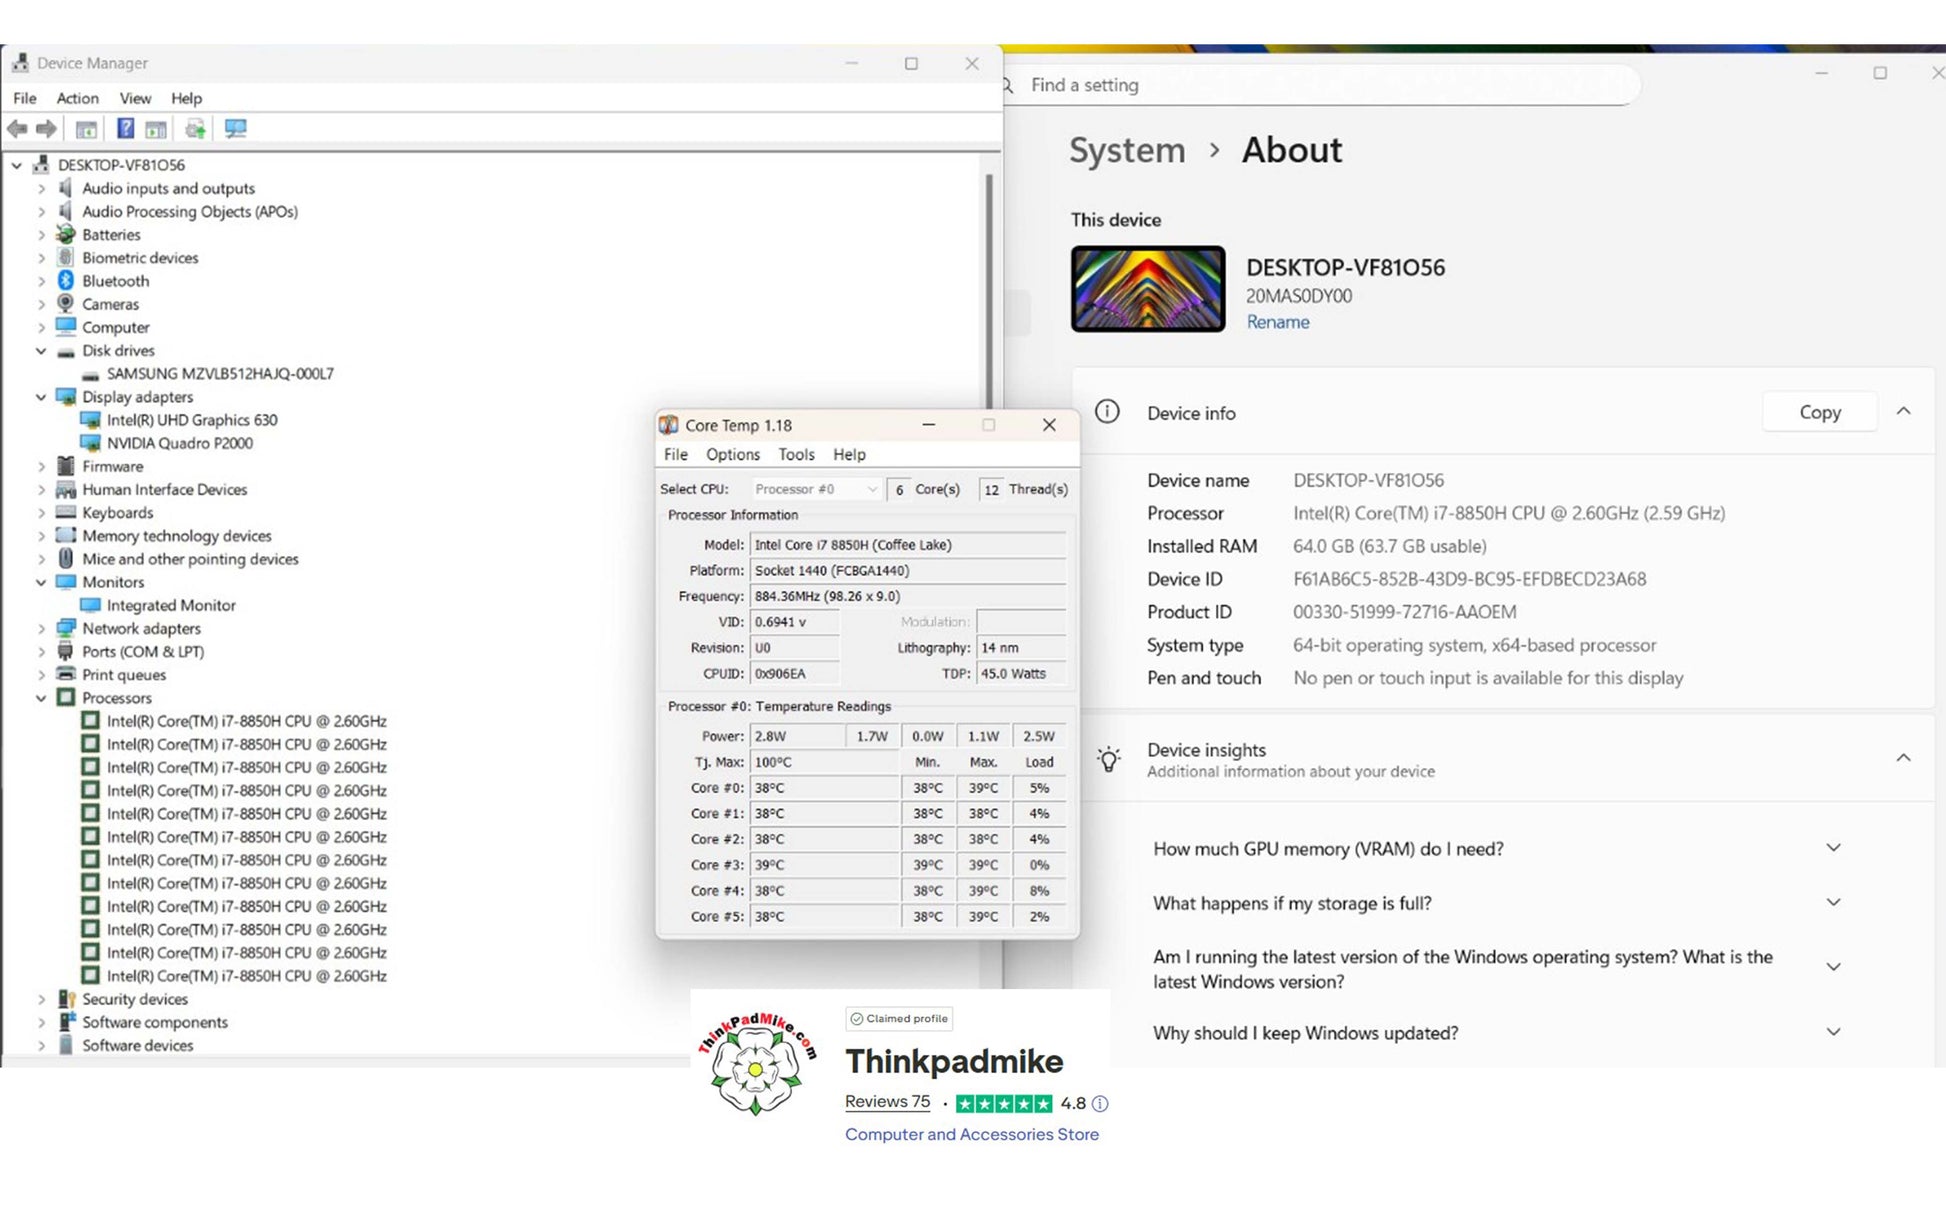The image size is (1946, 1223).
Task: Click the Back arrow in Device Manager
Action: click(x=17, y=129)
